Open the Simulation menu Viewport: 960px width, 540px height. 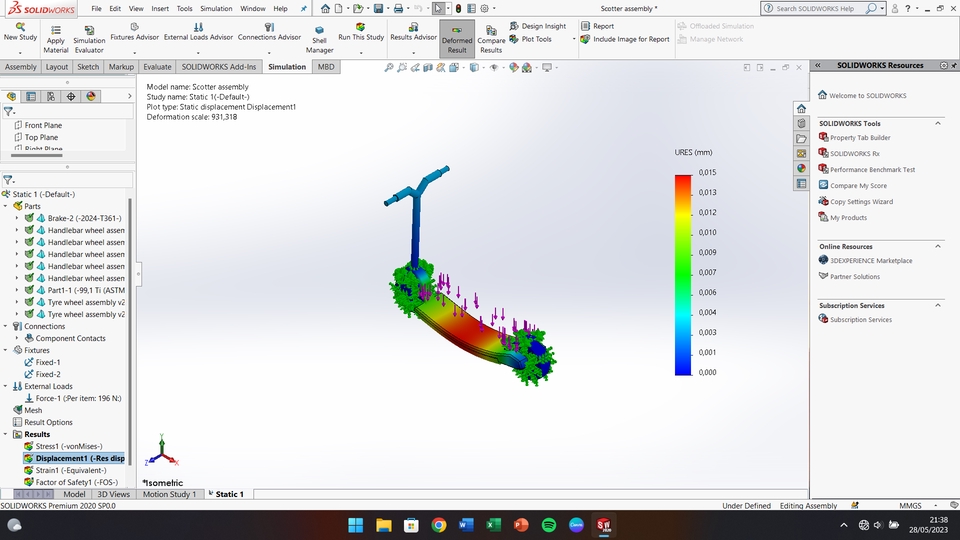216,9
